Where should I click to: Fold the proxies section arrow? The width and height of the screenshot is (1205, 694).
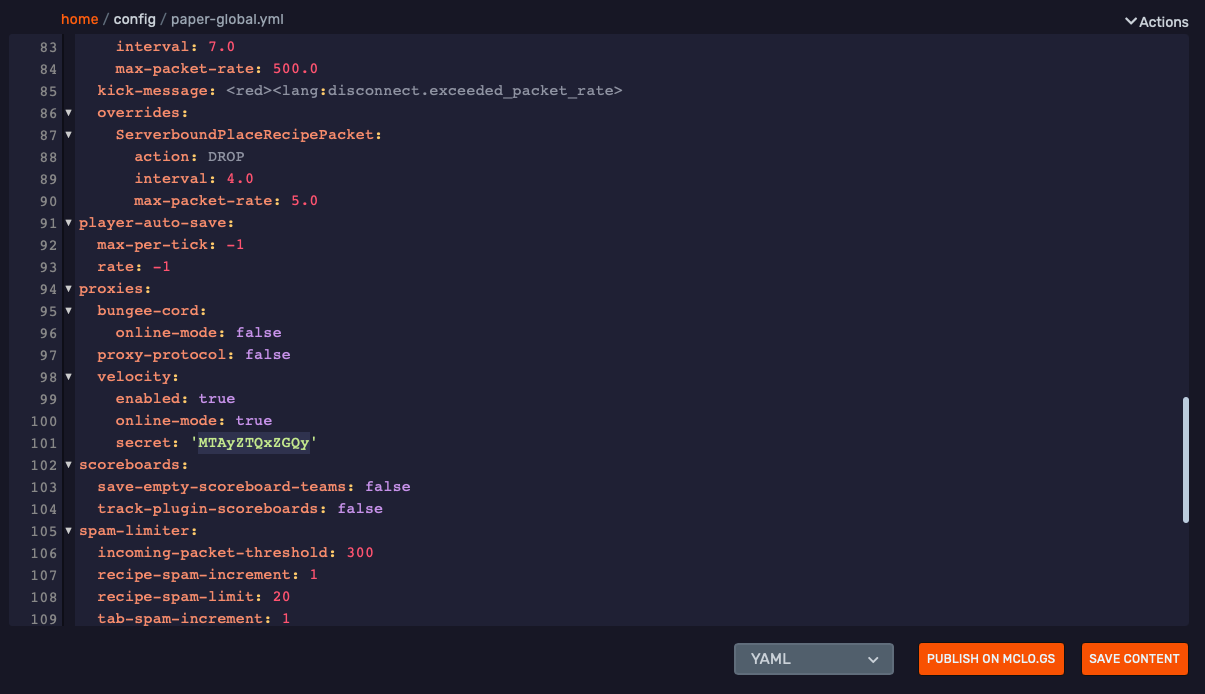coord(69,289)
